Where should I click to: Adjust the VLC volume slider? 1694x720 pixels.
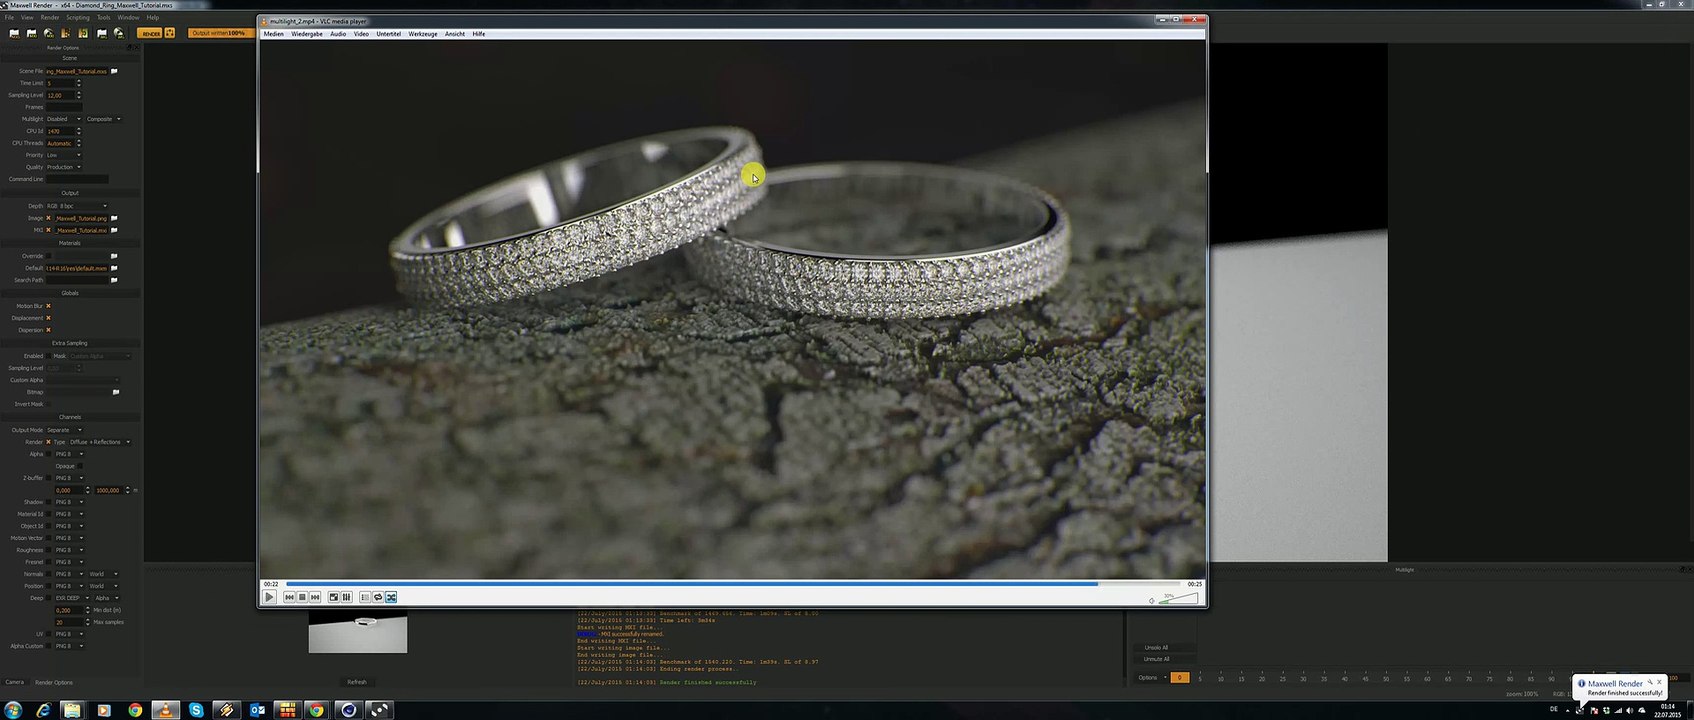coord(1178,599)
